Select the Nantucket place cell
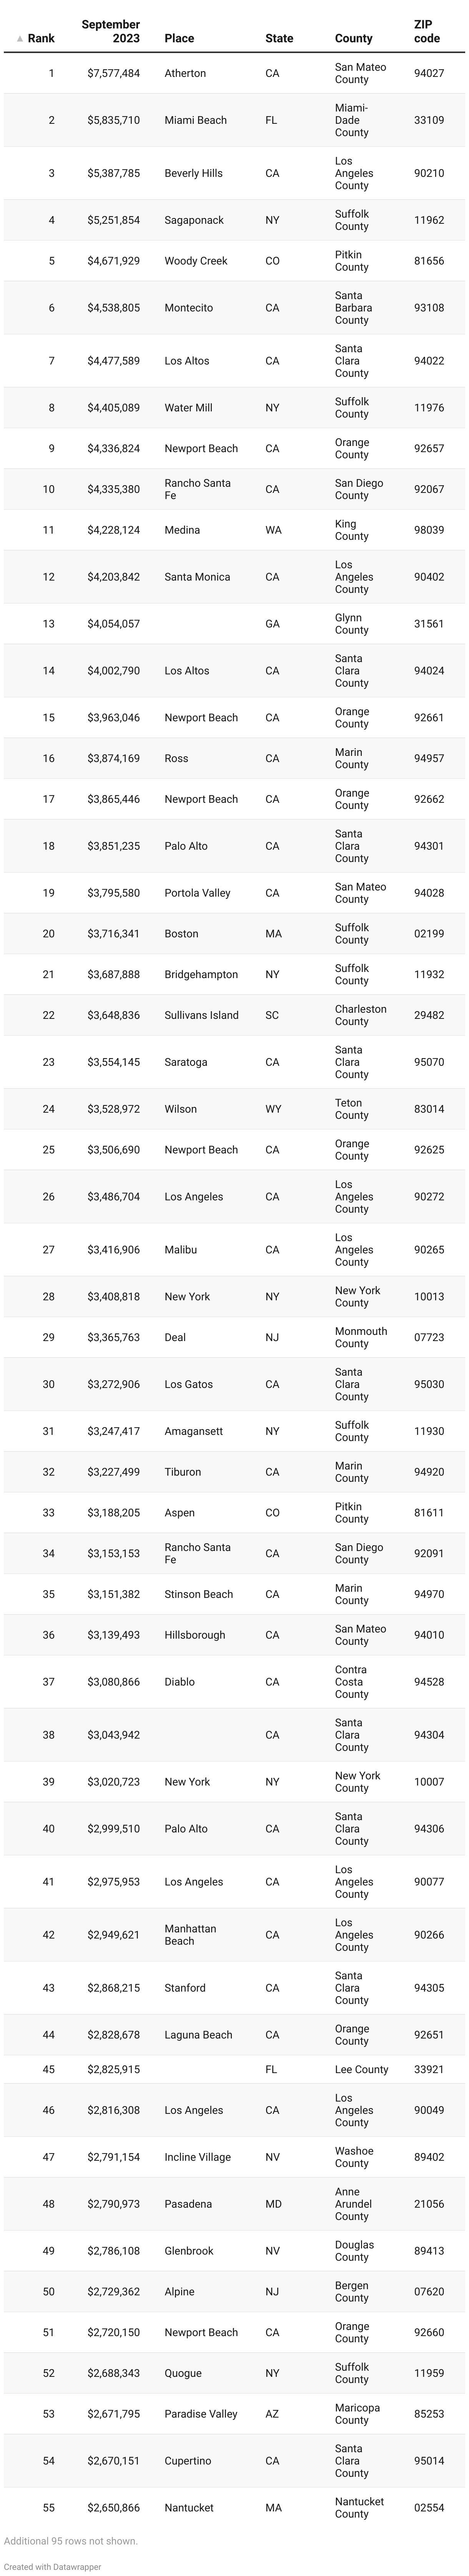The height and width of the screenshot is (2576, 469). (189, 2508)
